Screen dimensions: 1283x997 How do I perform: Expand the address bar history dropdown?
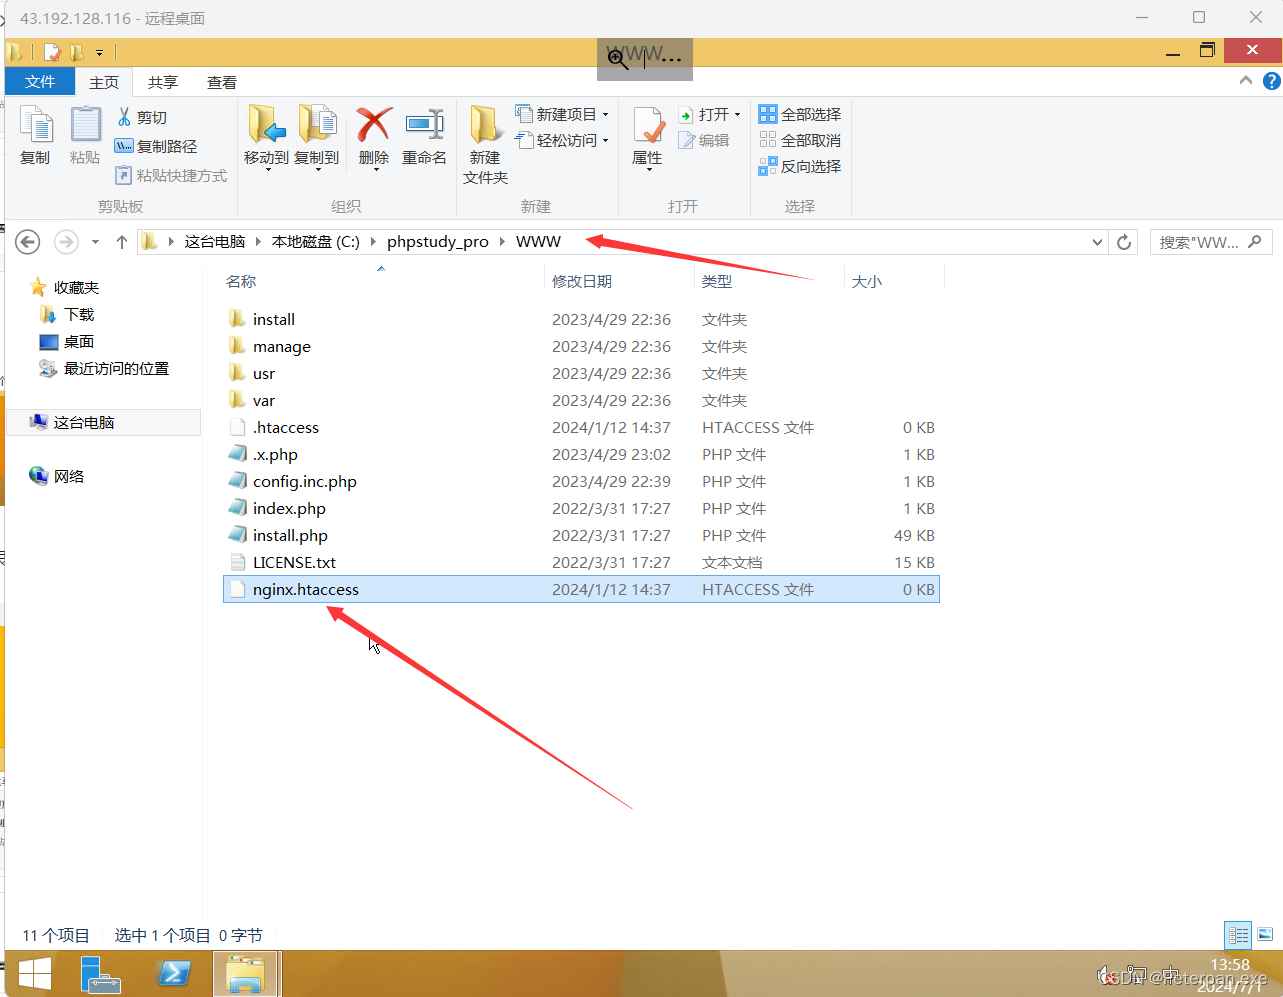click(1097, 242)
